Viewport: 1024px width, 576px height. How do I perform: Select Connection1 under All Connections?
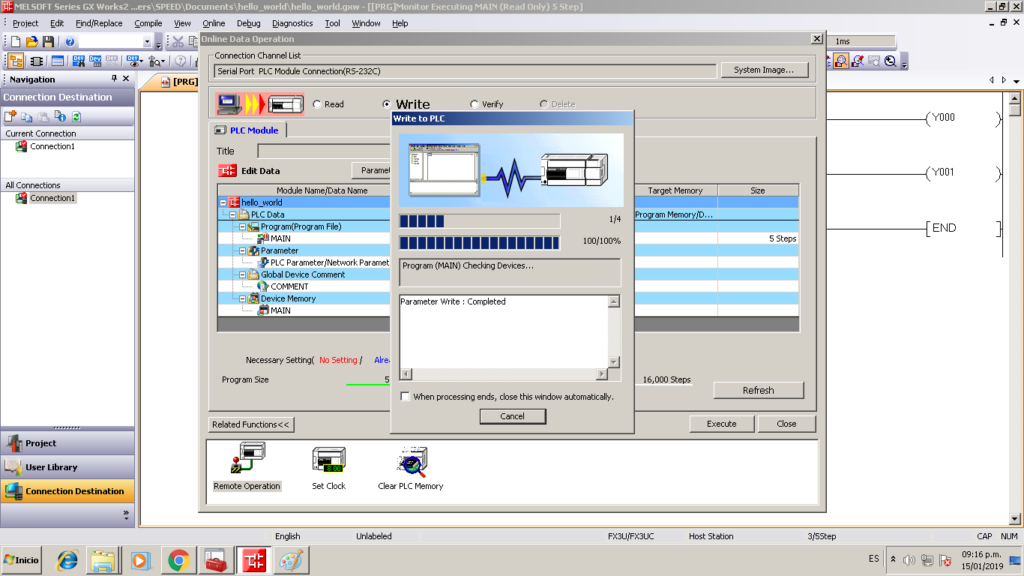pyautogui.click(x=52, y=198)
